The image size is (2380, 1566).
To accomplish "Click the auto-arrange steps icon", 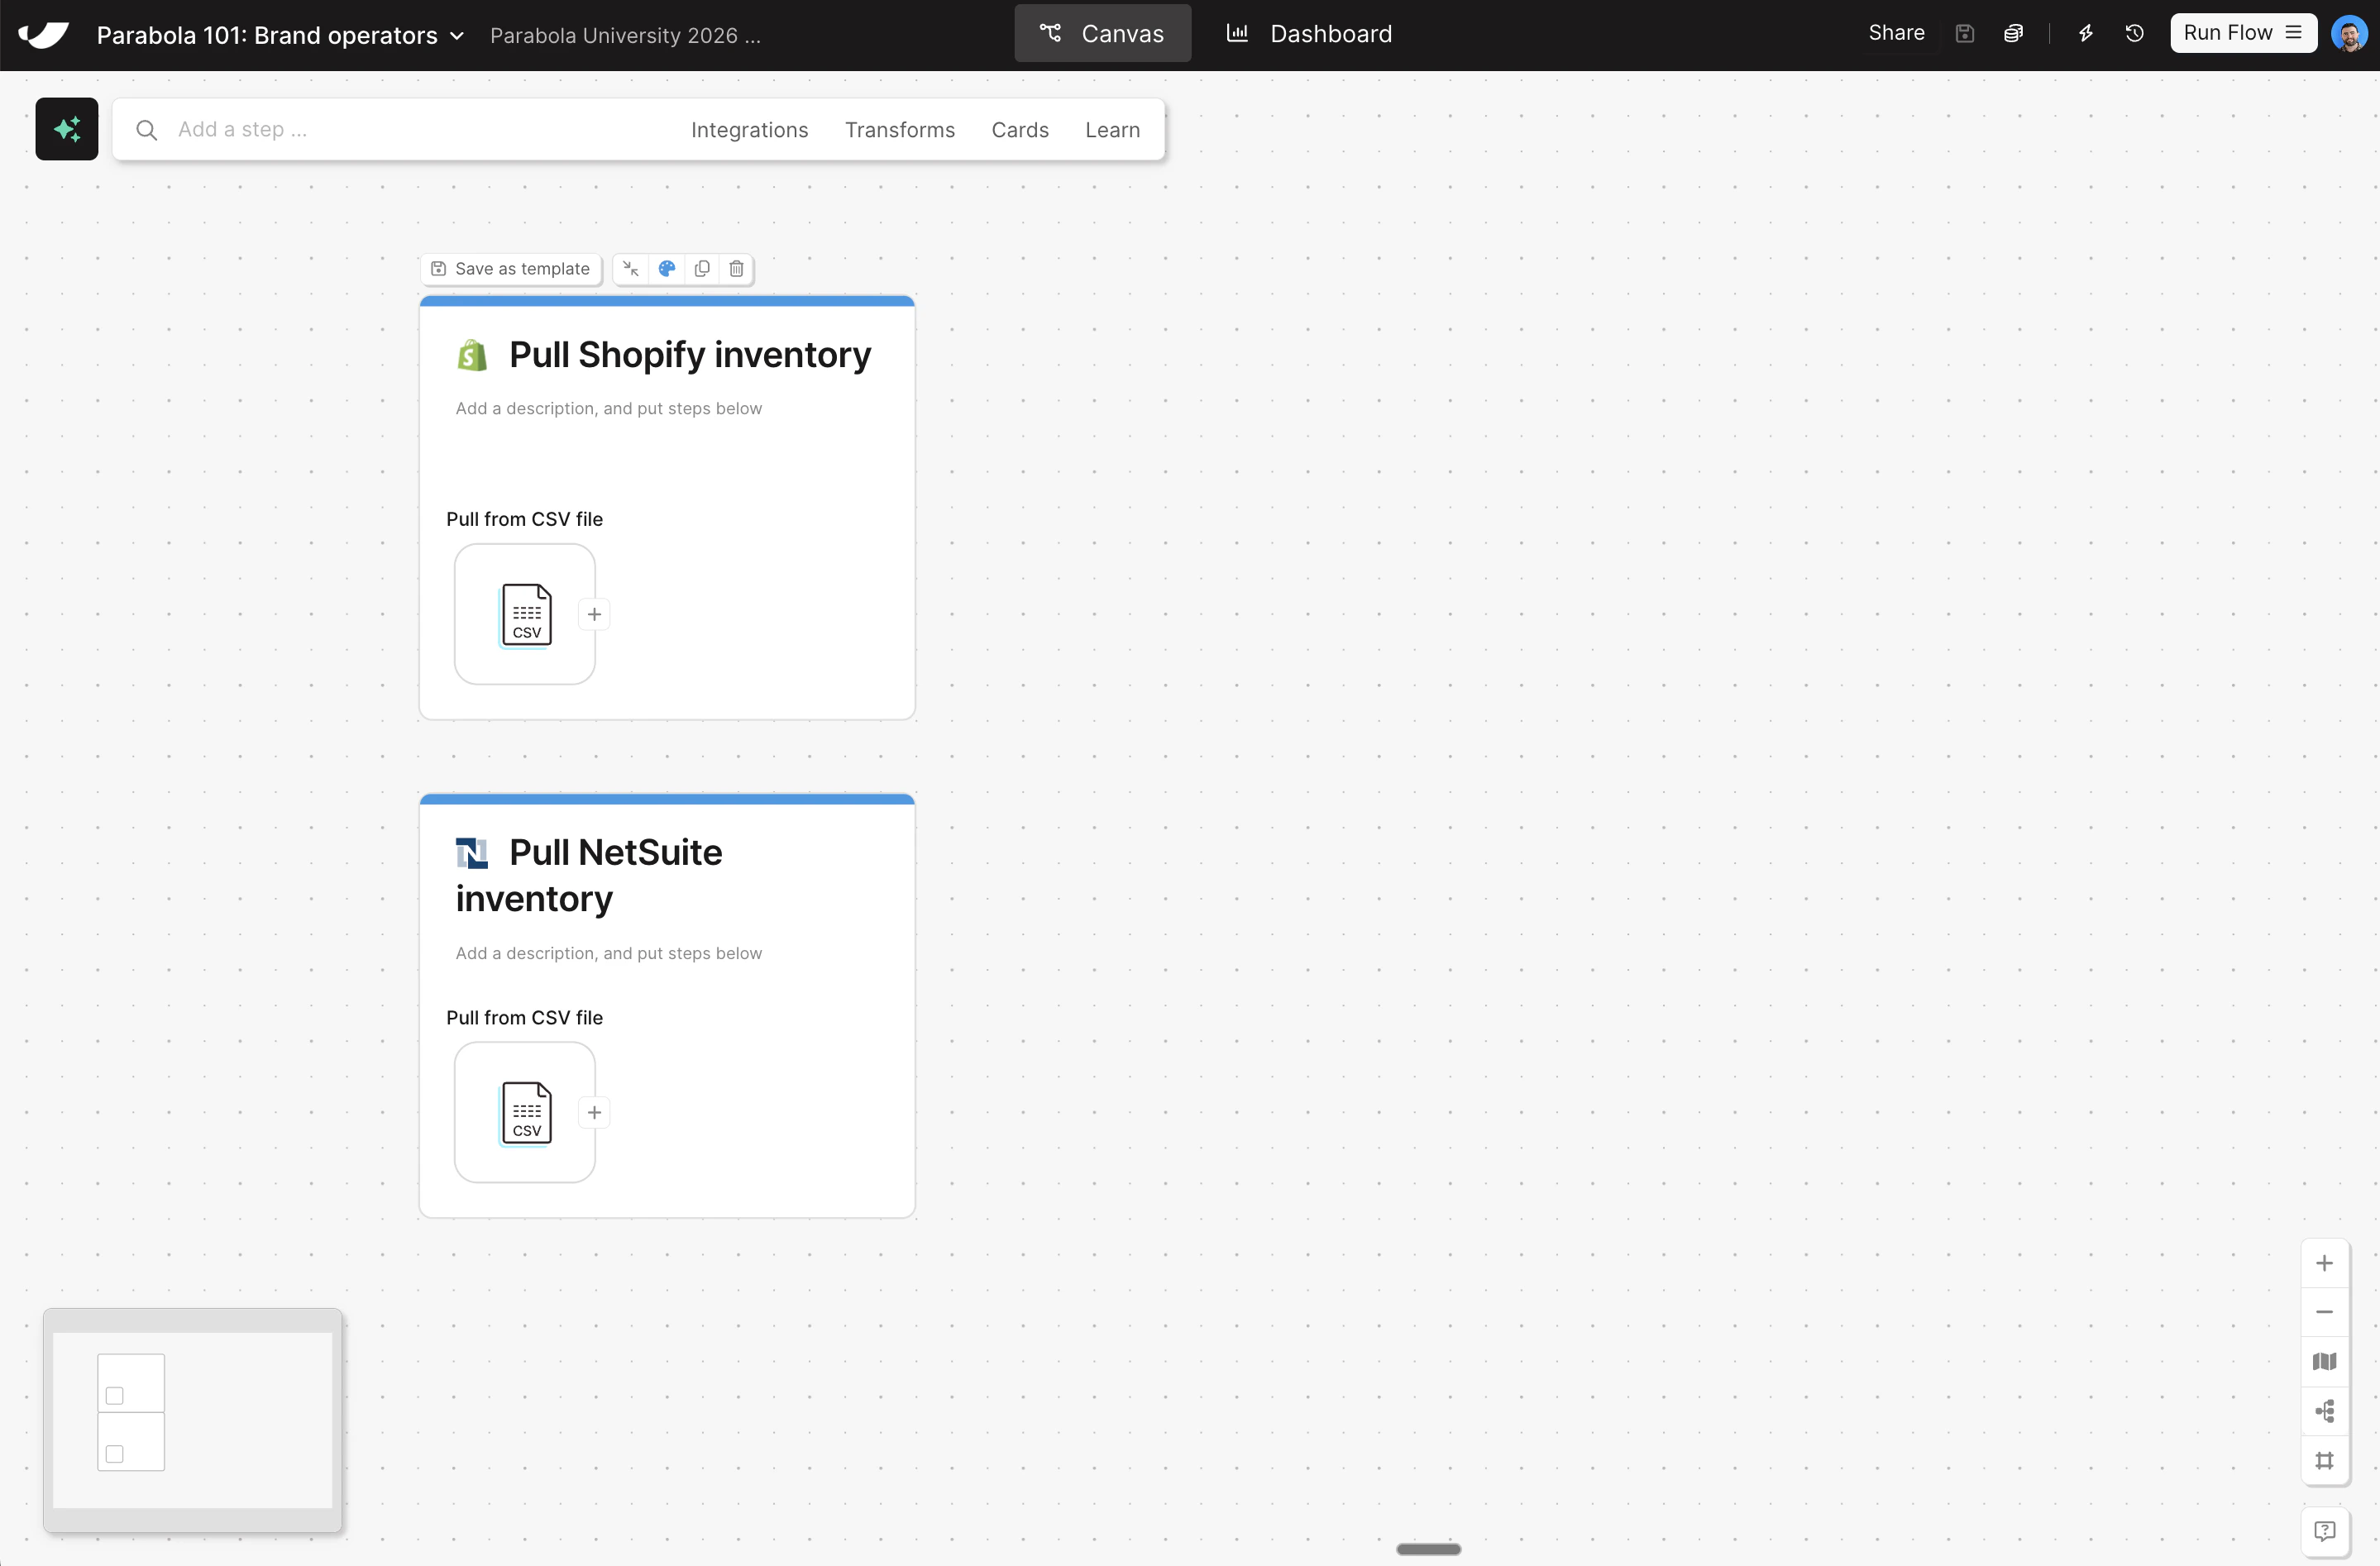I will click(2324, 1411).
